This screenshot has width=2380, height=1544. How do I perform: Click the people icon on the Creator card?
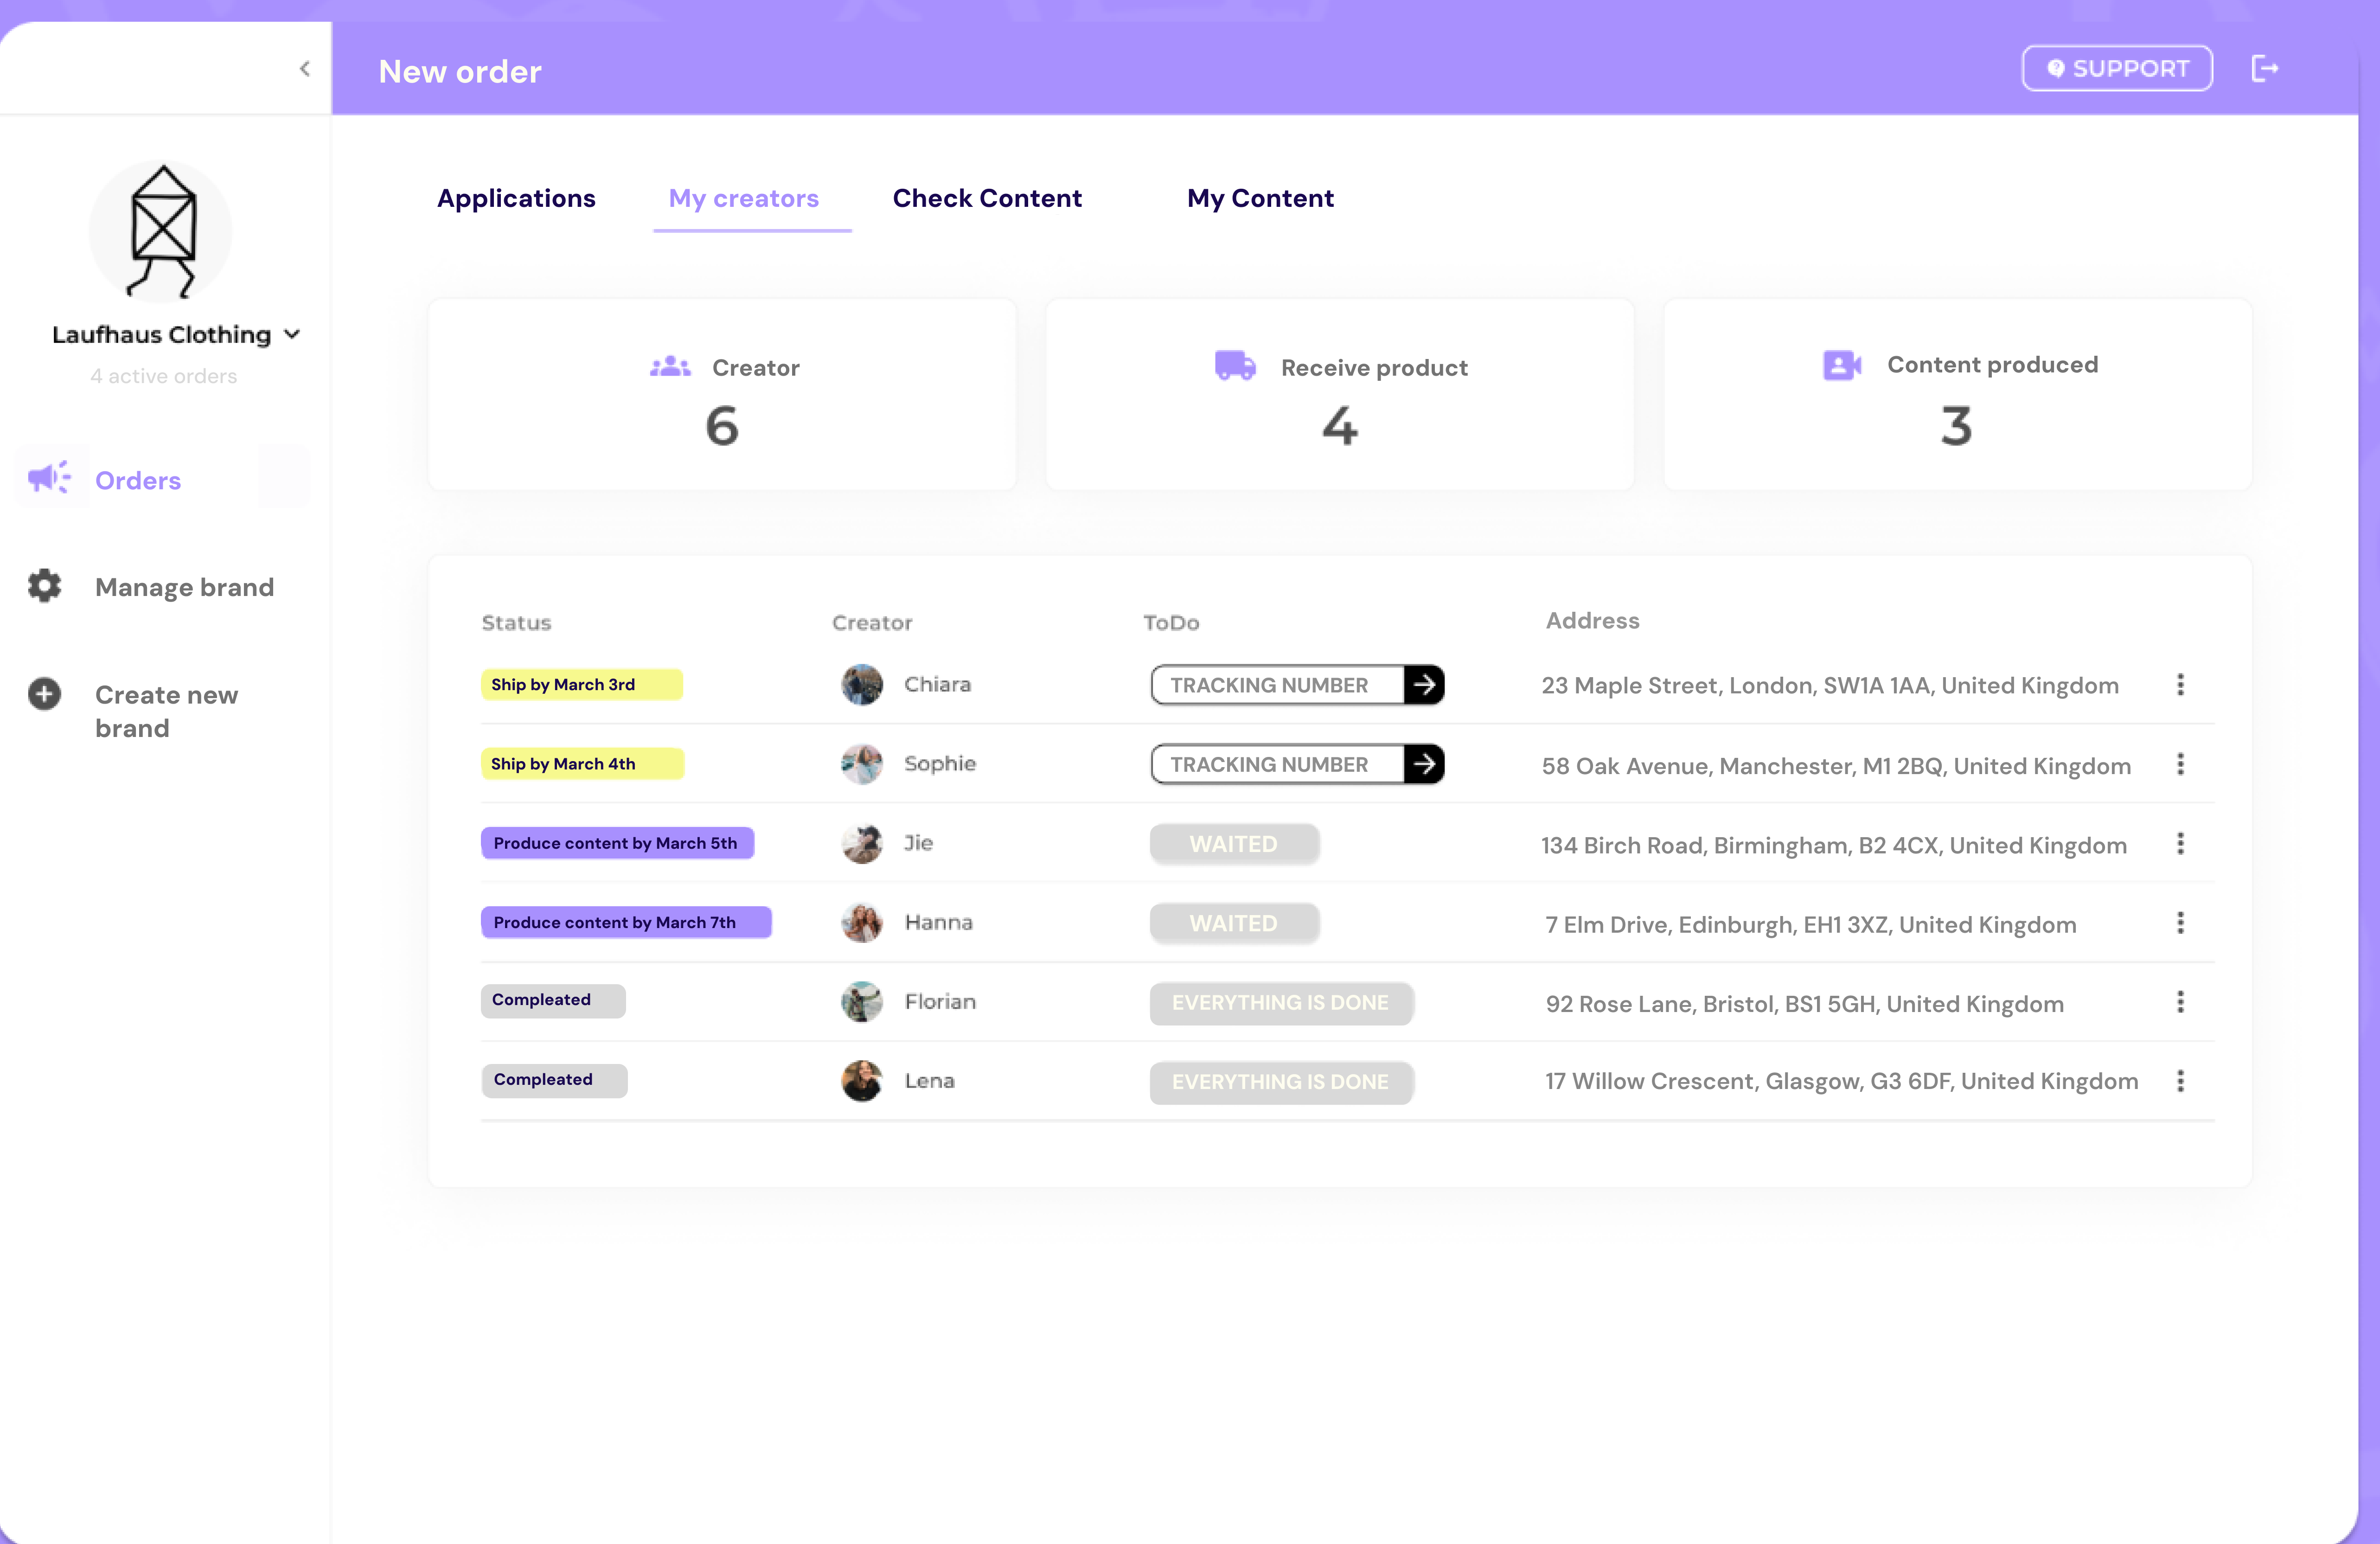(669, 366)
